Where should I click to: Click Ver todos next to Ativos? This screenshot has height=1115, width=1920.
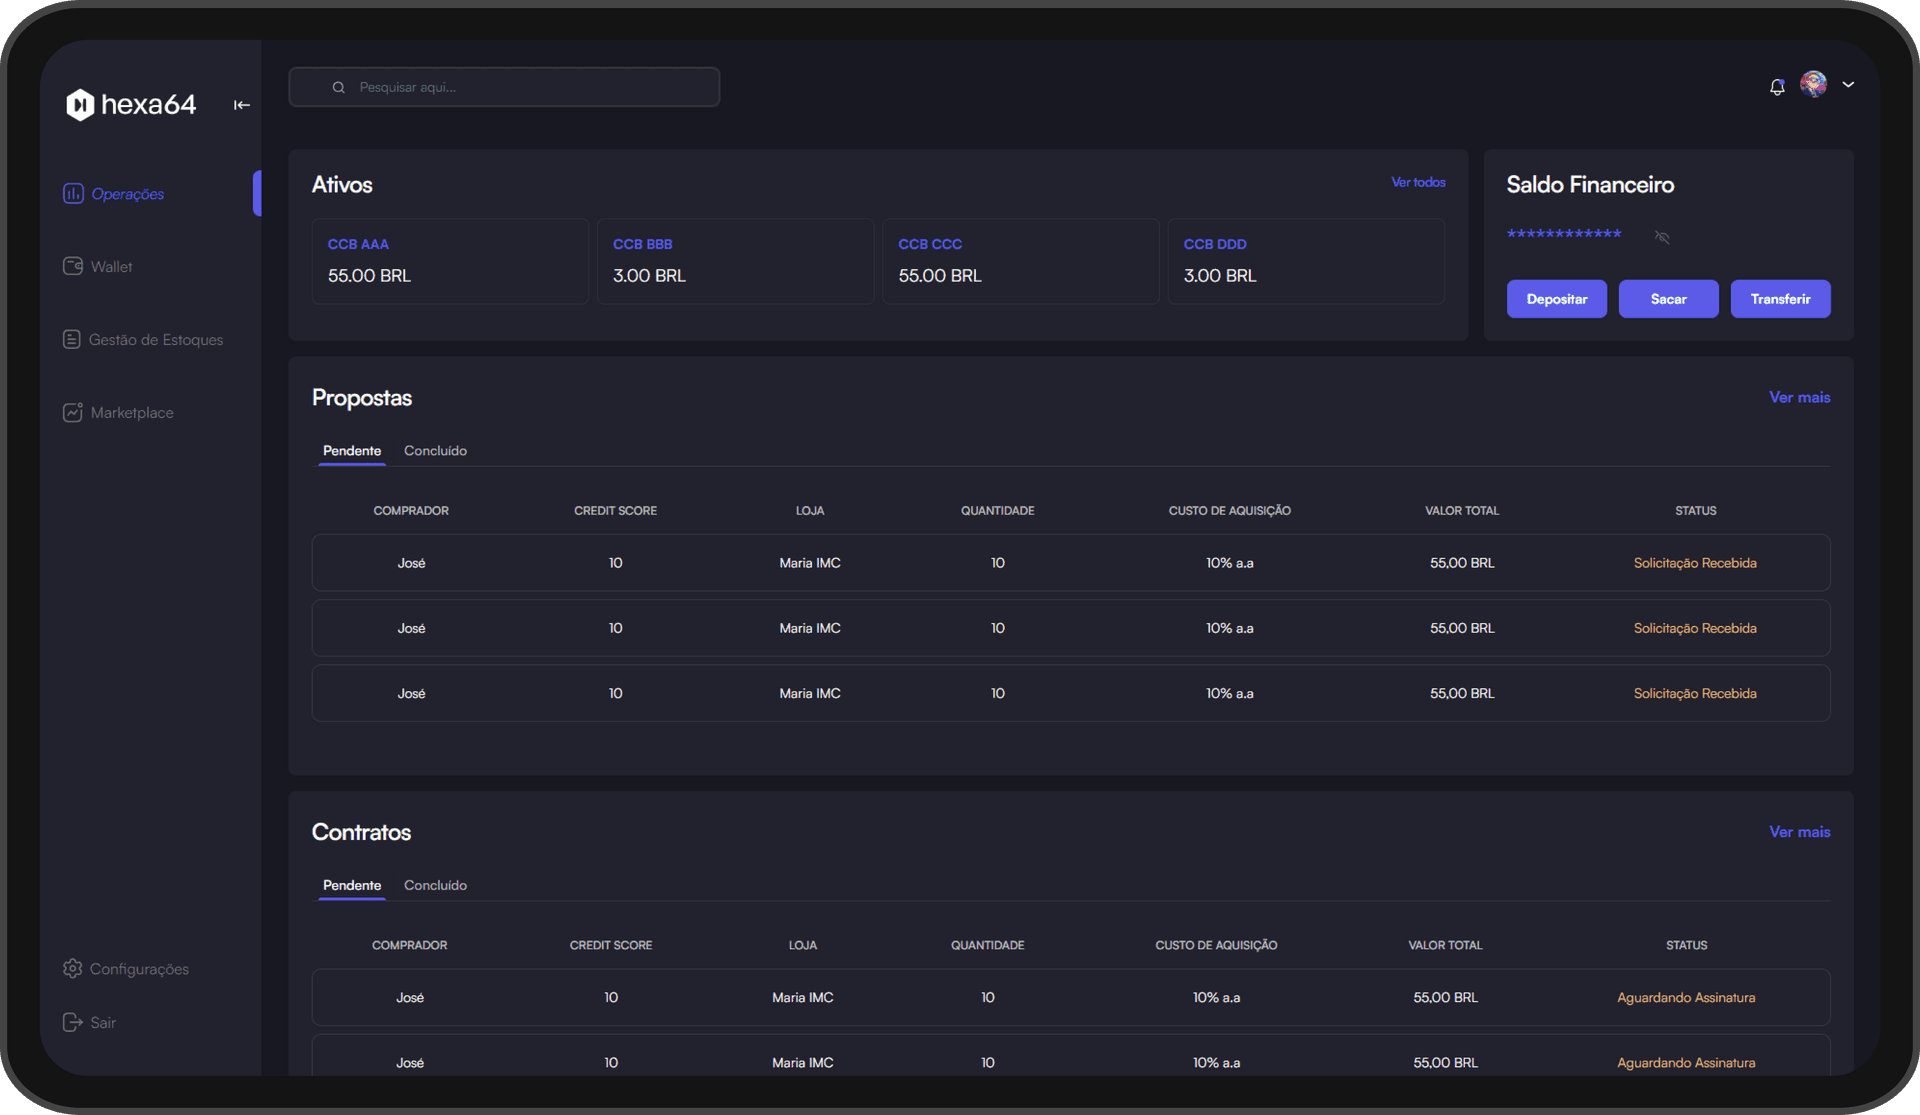pos(1418,182)
